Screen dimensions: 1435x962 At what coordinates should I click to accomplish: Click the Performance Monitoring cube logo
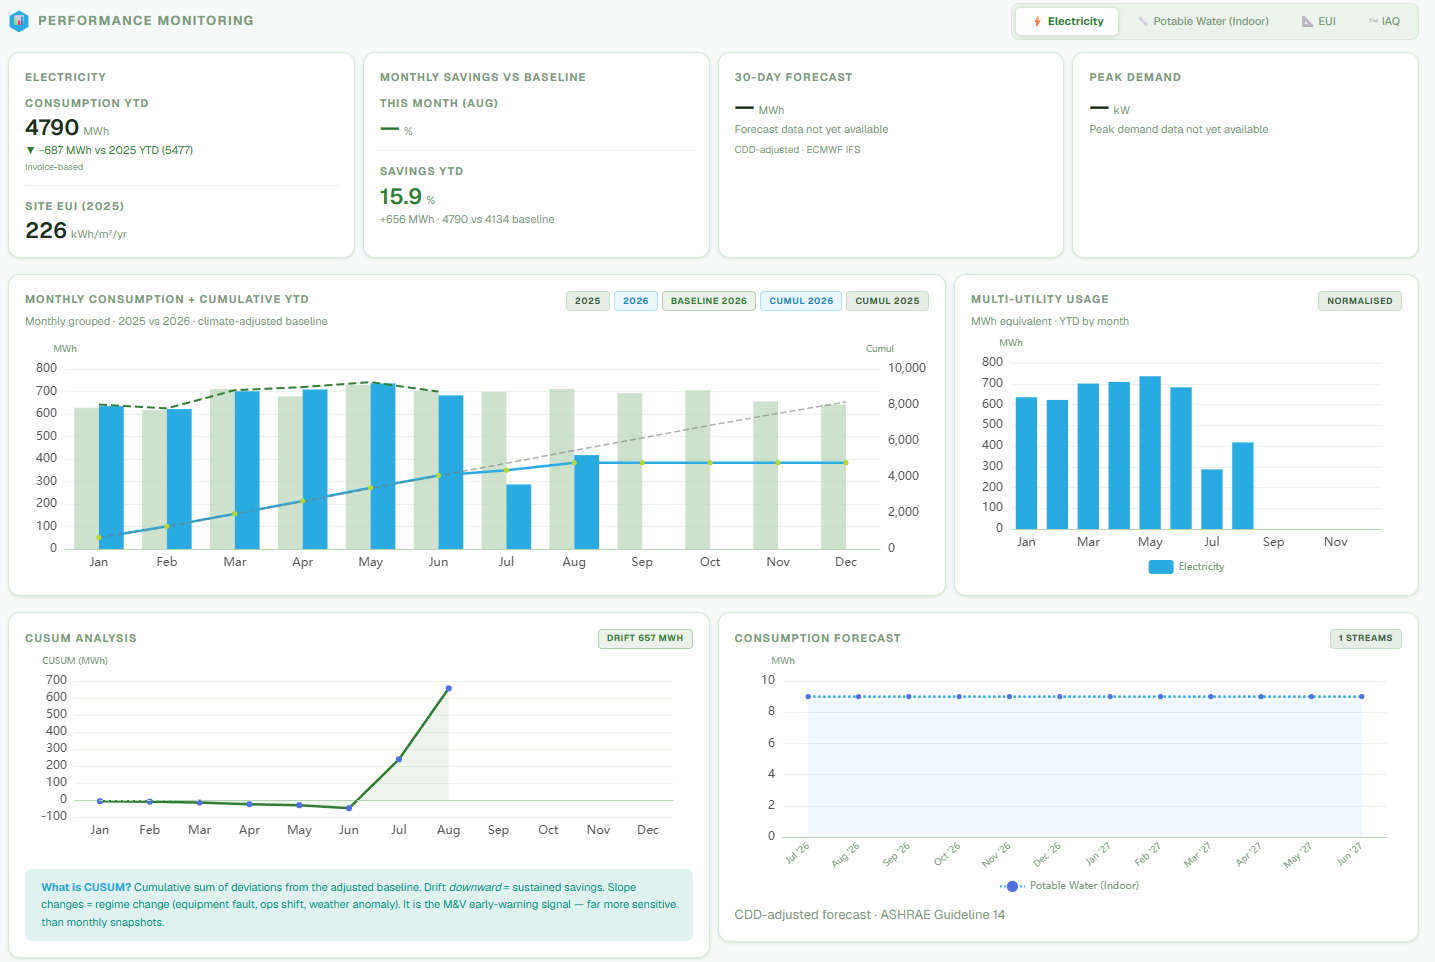[19, 20]
